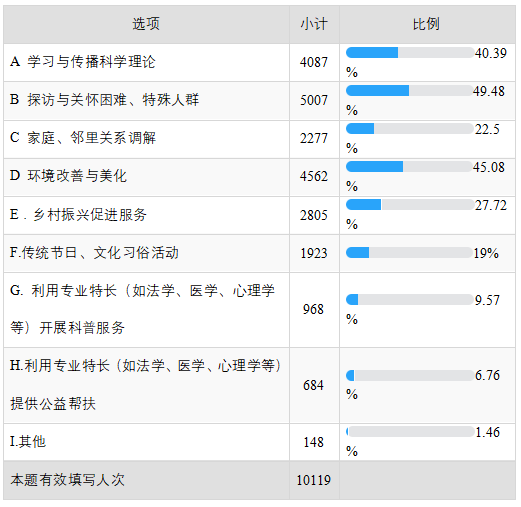Click the 22.5% progress bar
The width and height of the screenshot is (521, 507).
pyautogui.click(x=410, y=129)
